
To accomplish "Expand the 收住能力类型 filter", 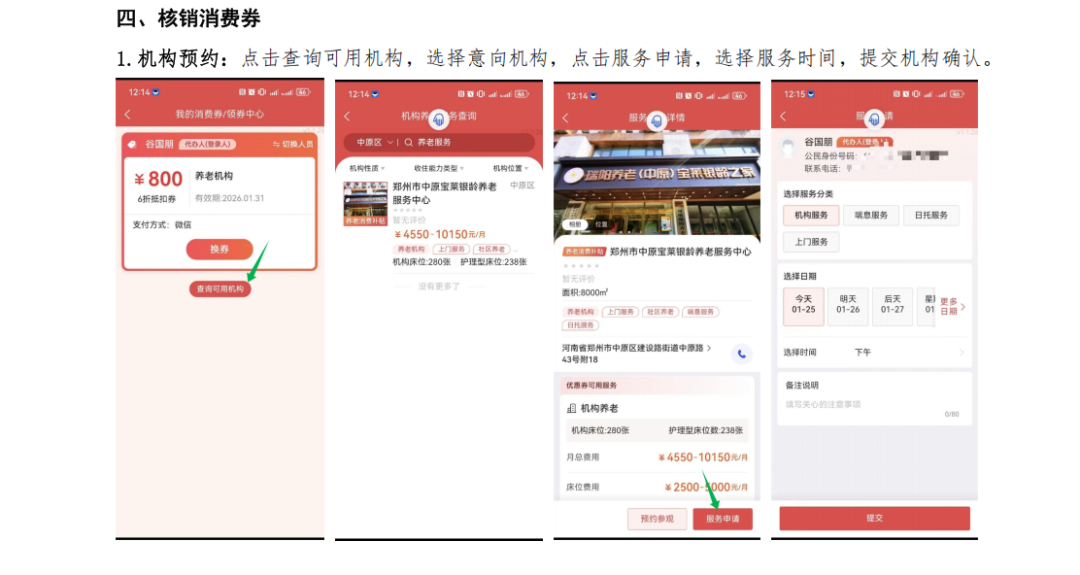I will 439,168.
